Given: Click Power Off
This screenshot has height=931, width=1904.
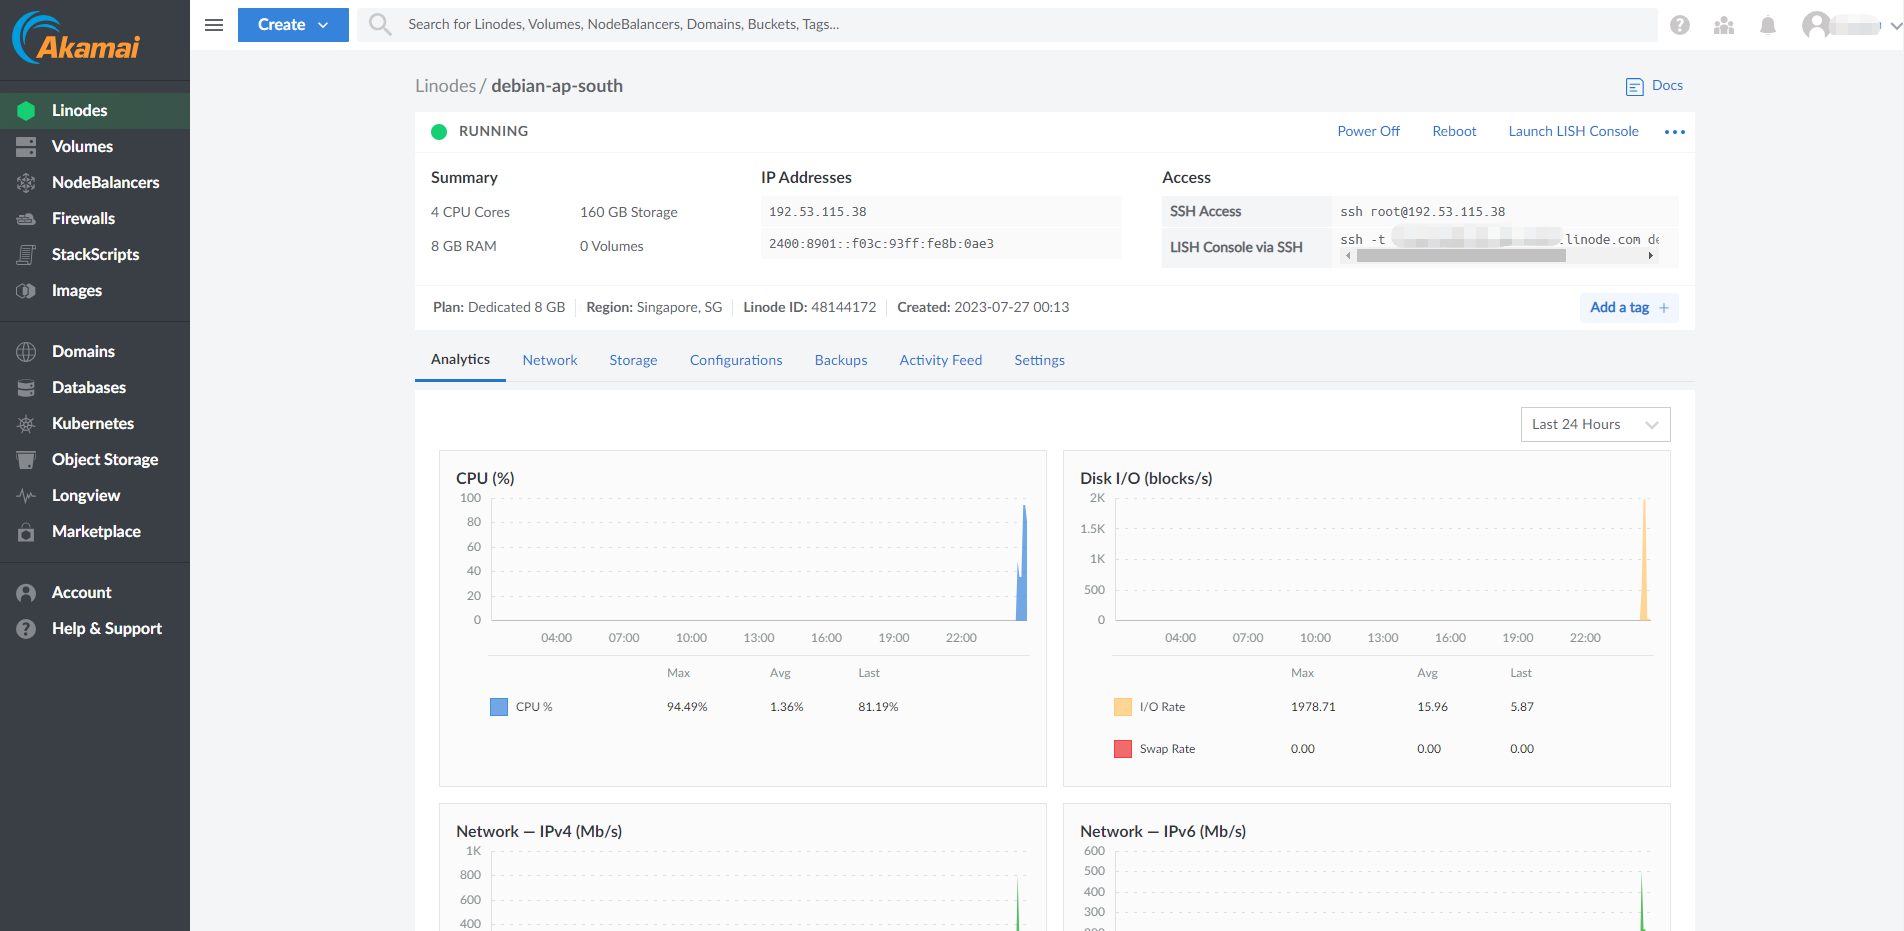Looking at the screenshot, I should coord(1369,131).
